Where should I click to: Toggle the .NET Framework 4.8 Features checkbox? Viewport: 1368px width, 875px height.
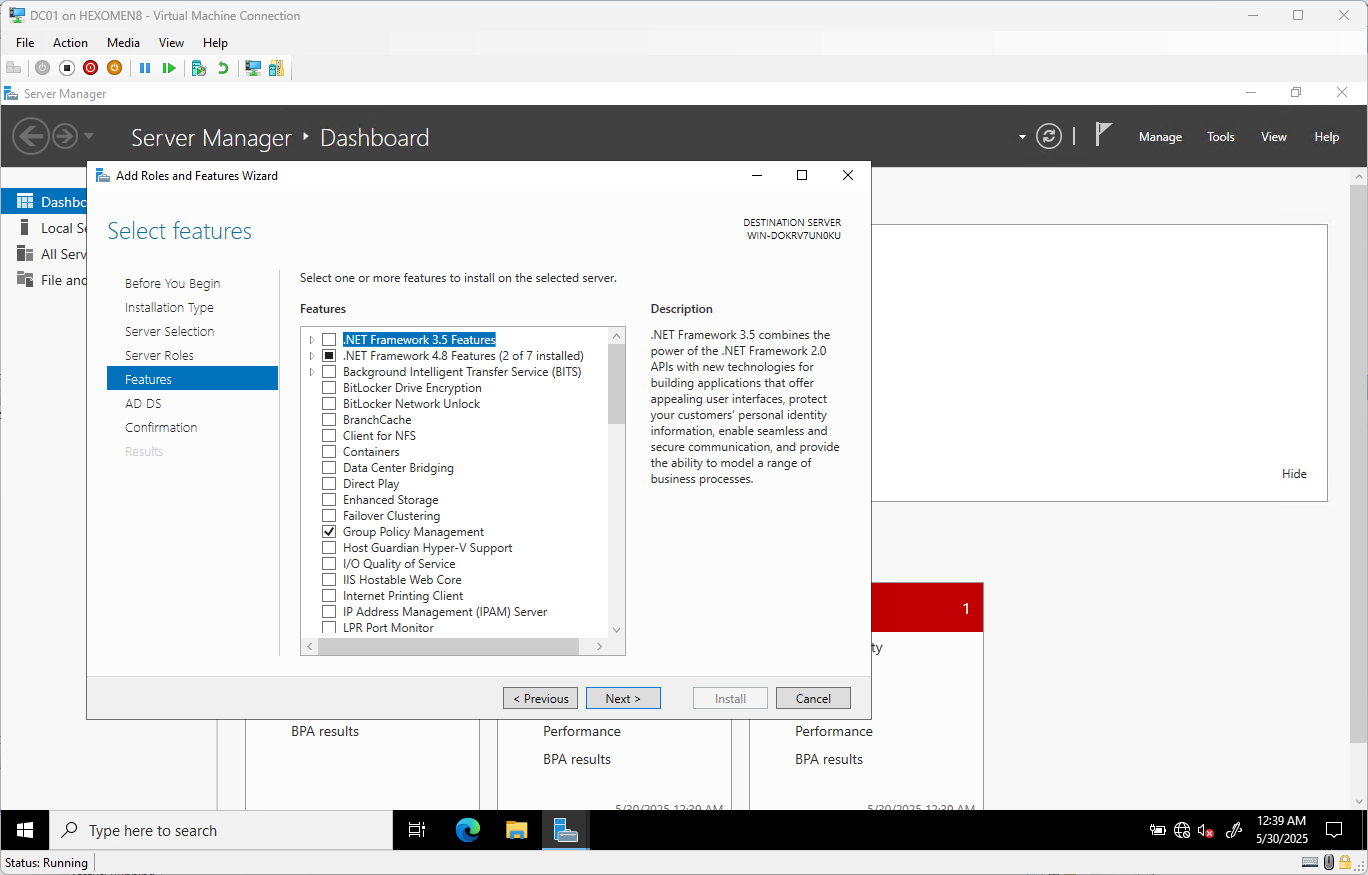(329, 356)
